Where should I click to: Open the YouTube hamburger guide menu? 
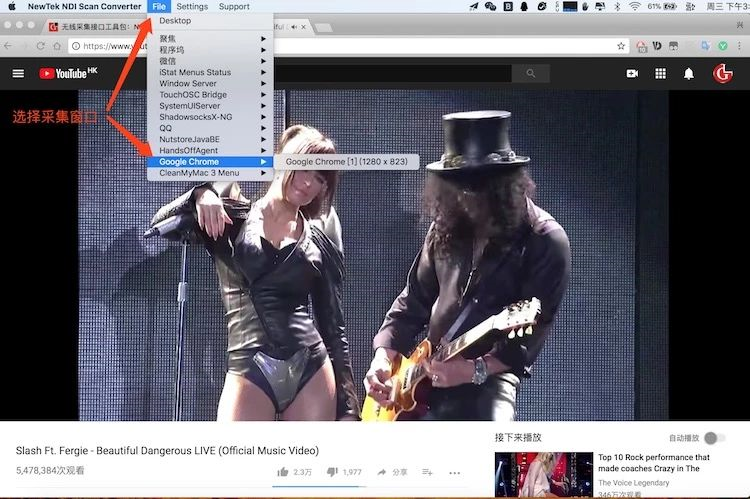tap(18, 73)
